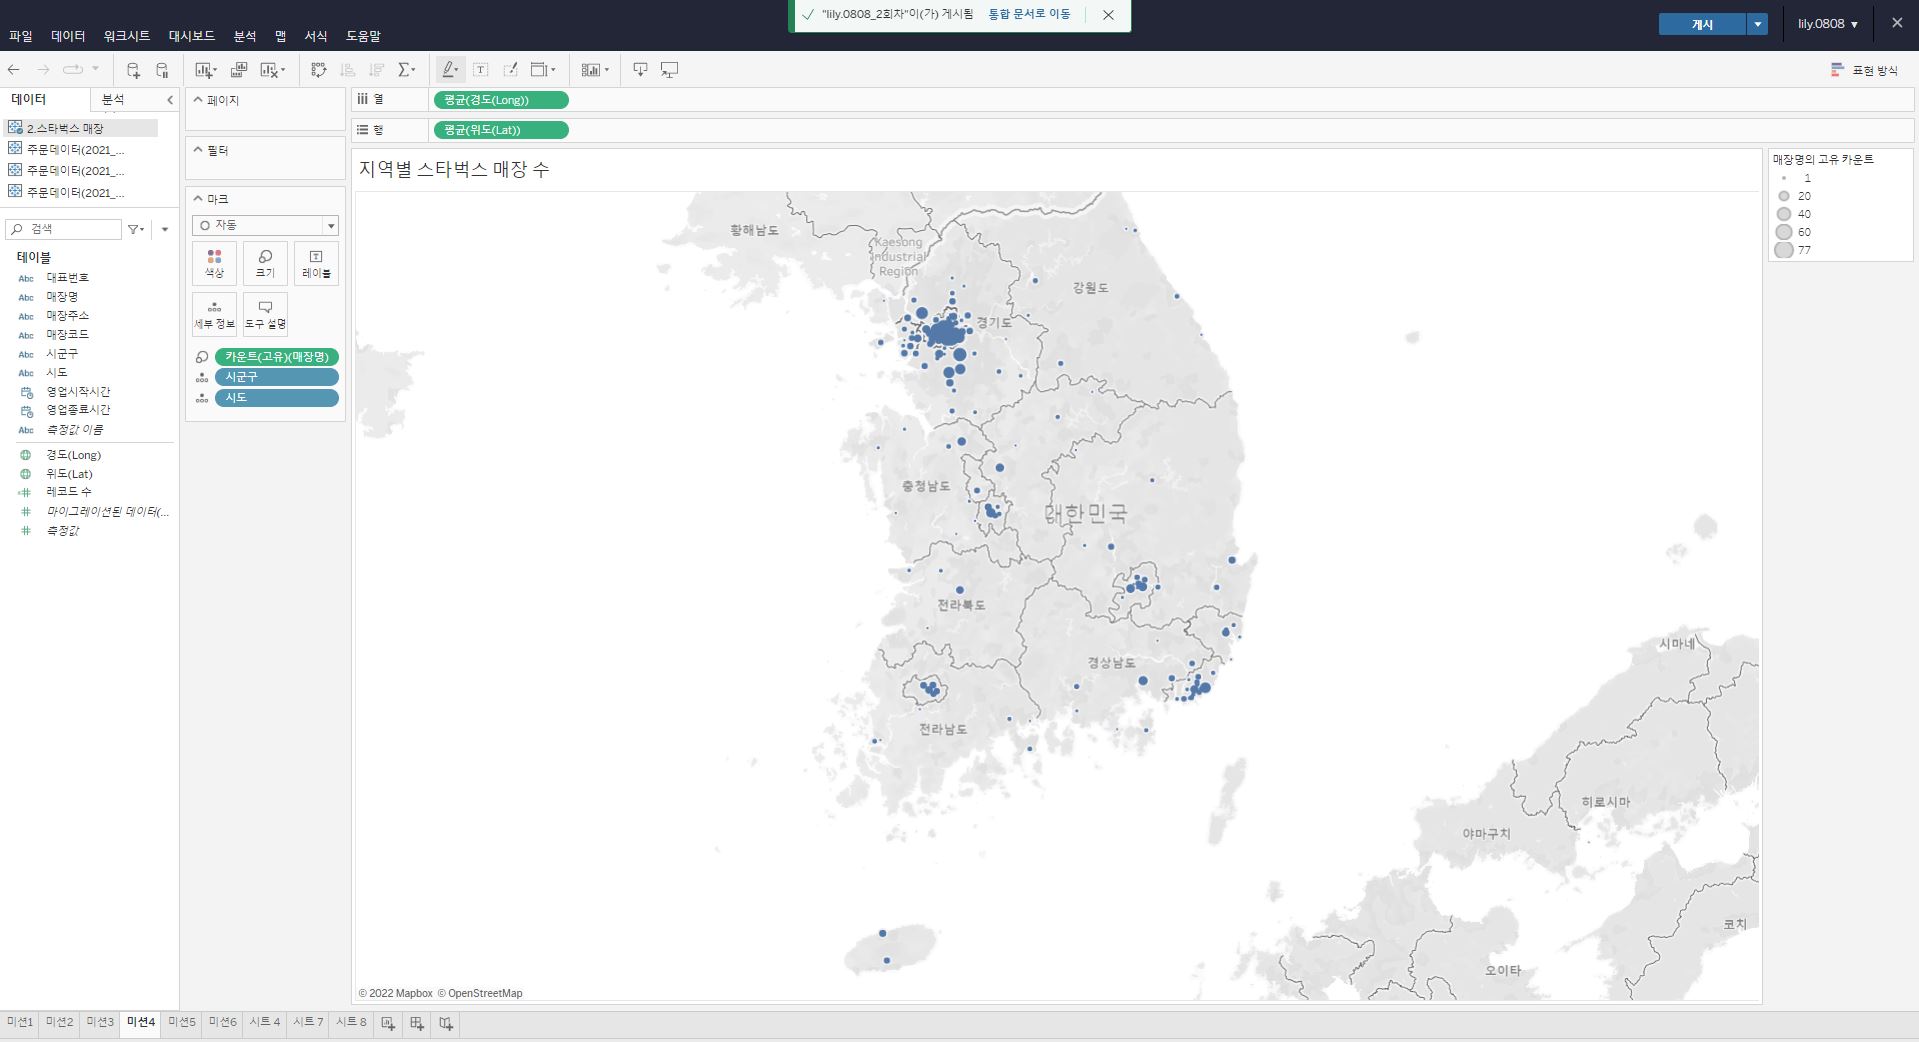1919x1042 pixels.
Task: Click the Format workbook brush icon
Action: [510, 70]
